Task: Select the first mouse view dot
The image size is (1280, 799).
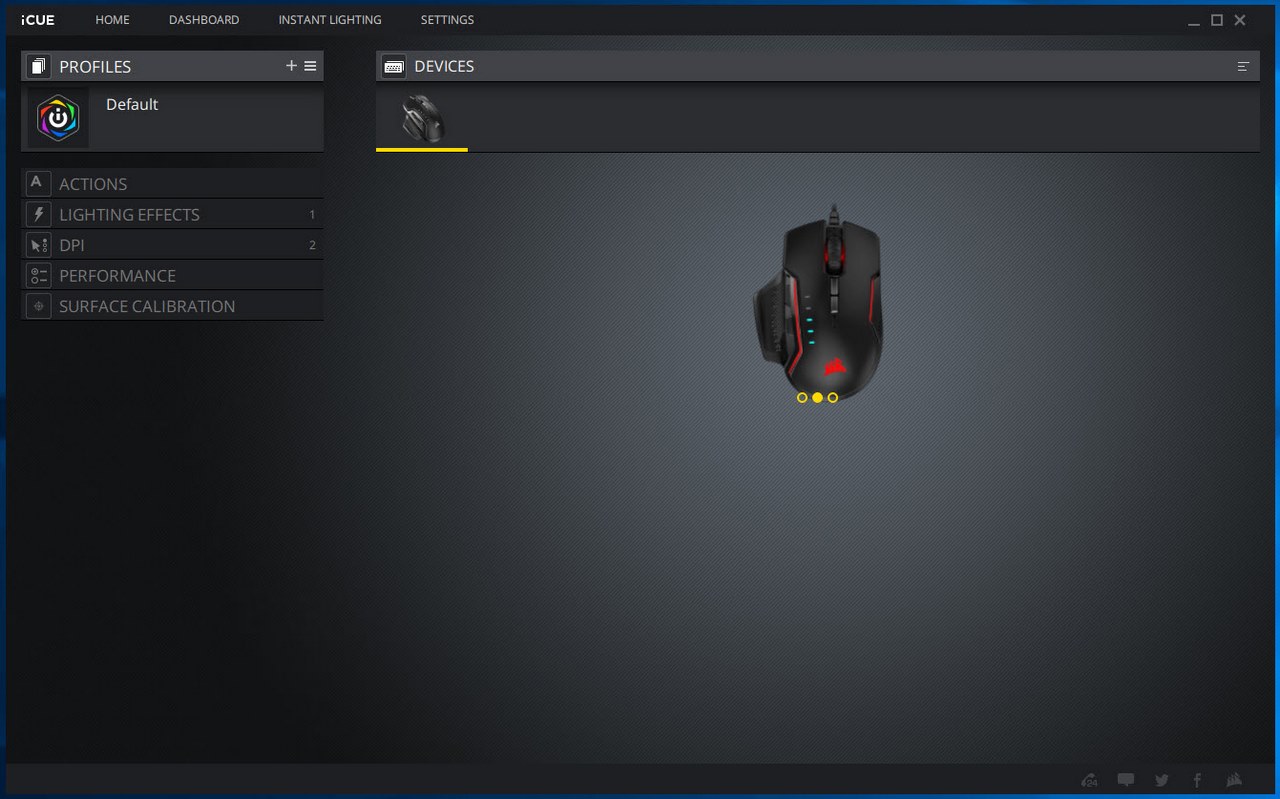Action: pyautogui.click(x=802, y=397)
